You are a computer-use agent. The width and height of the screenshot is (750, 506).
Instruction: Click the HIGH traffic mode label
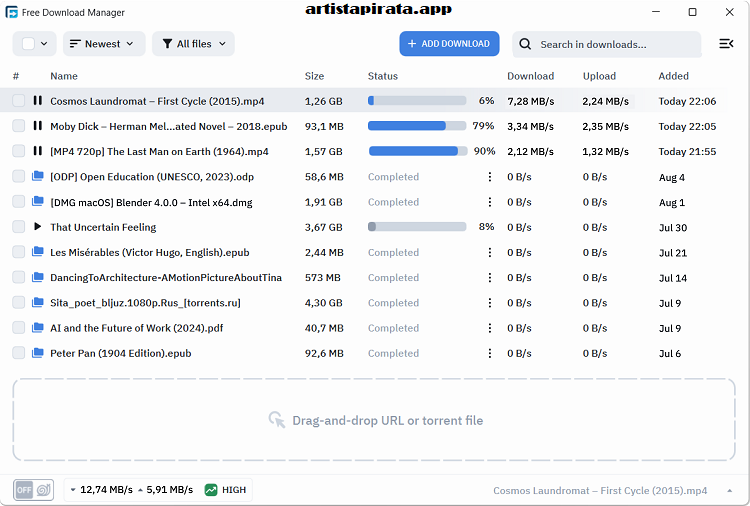[x=234, y=490]
